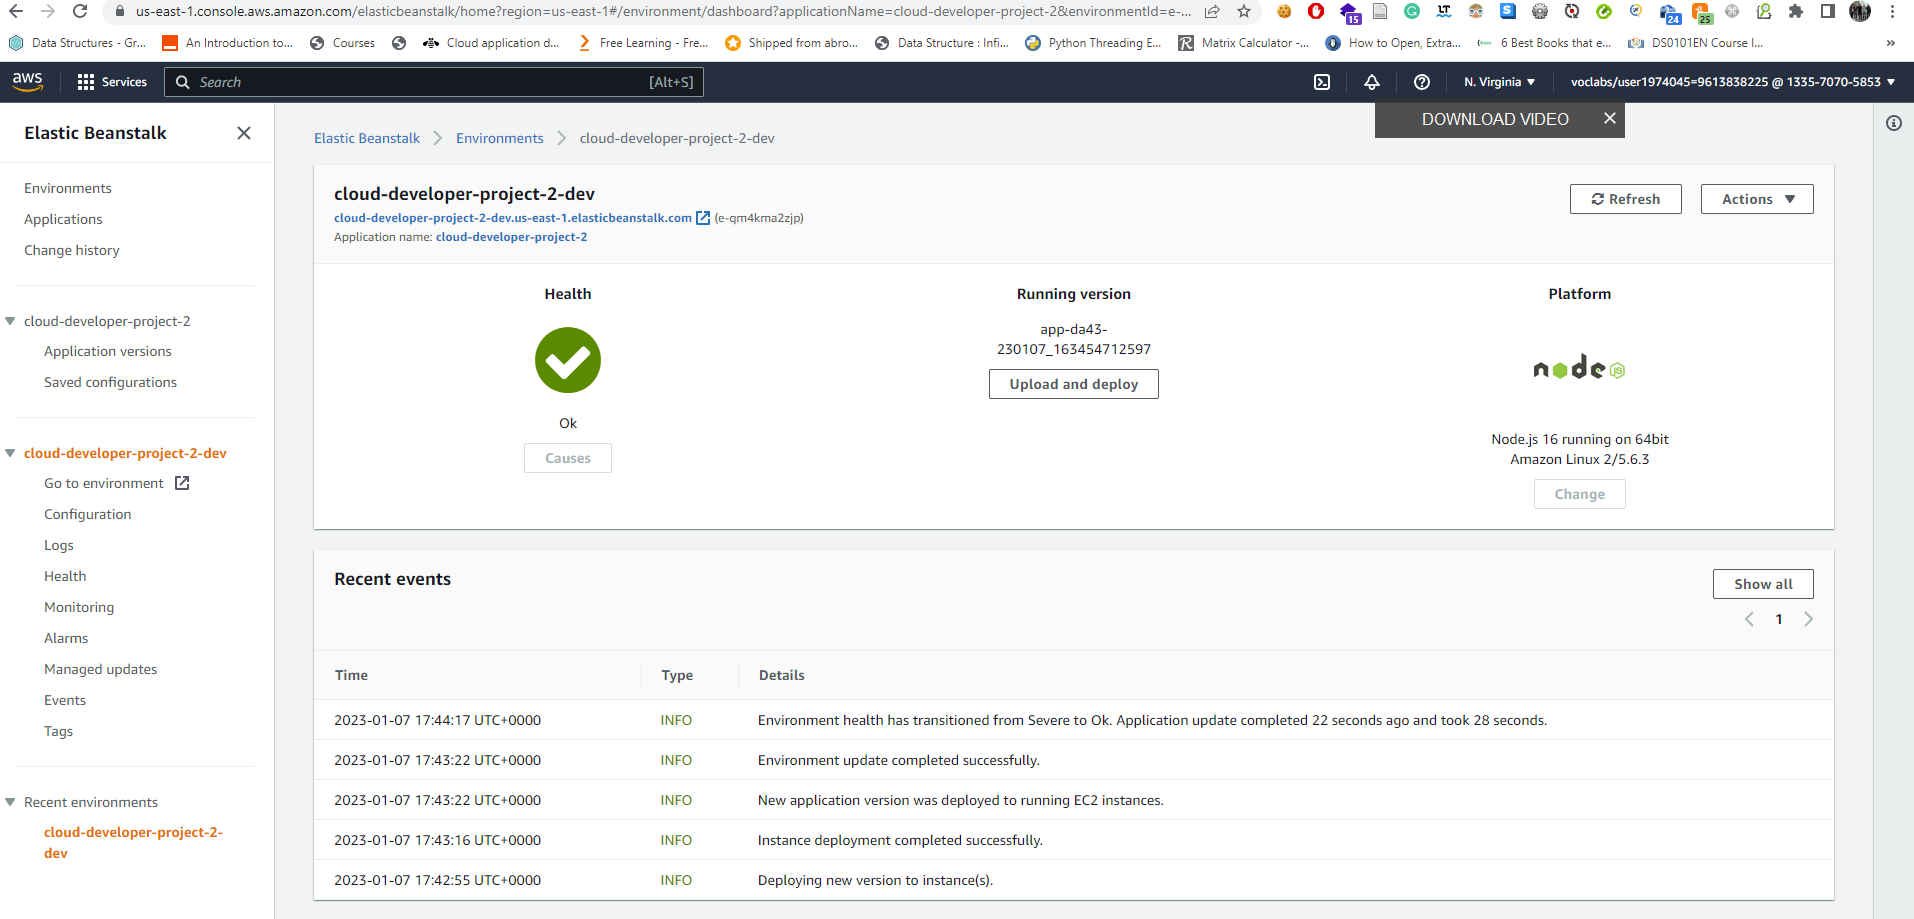Open the notifications bell icon

coord(1372,82)
